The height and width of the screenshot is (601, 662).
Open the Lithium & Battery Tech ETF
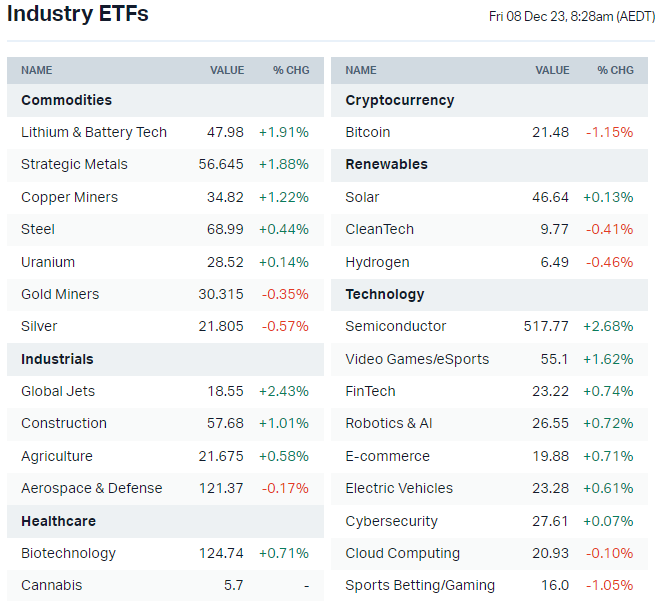(94, 132)
